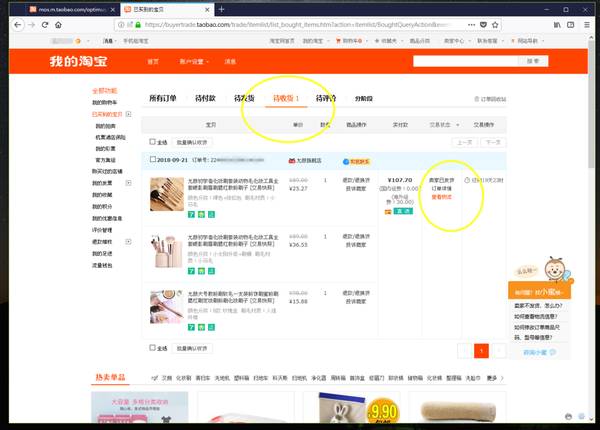Switch to the 所有订单 tab
600x430 pixels.
pyautogui.click(x=163, y=99)
